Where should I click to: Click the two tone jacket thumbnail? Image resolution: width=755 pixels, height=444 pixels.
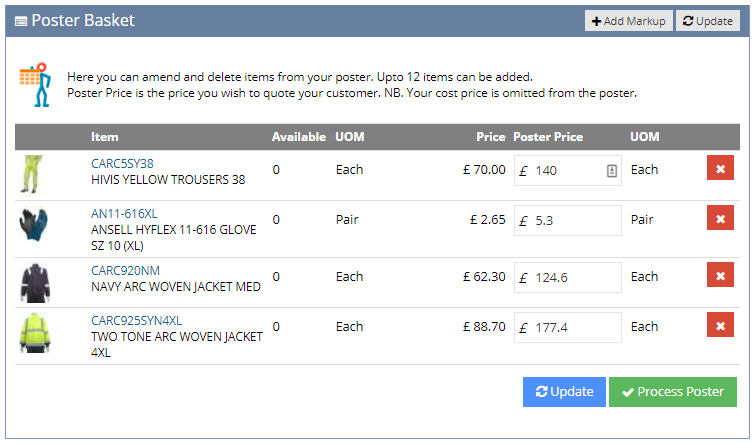[35, 333]
